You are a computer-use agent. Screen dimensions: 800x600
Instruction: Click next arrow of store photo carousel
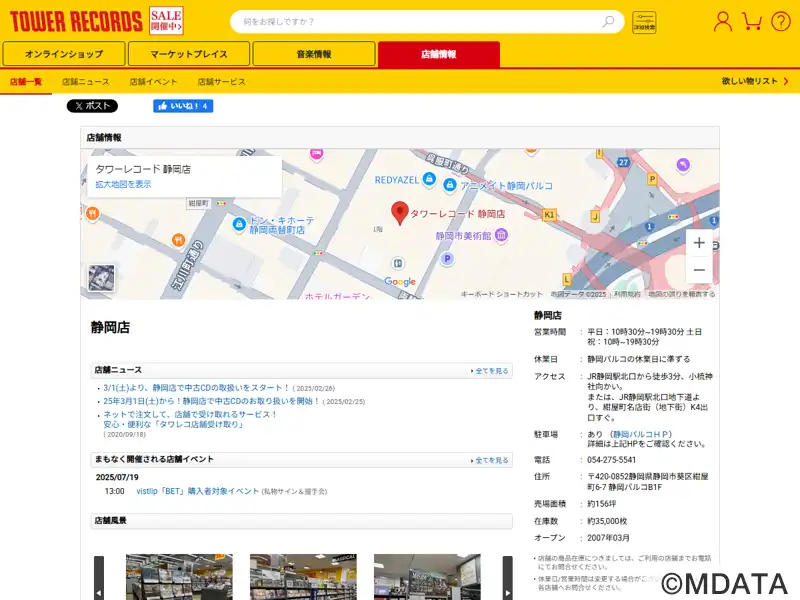coord(508,578)
